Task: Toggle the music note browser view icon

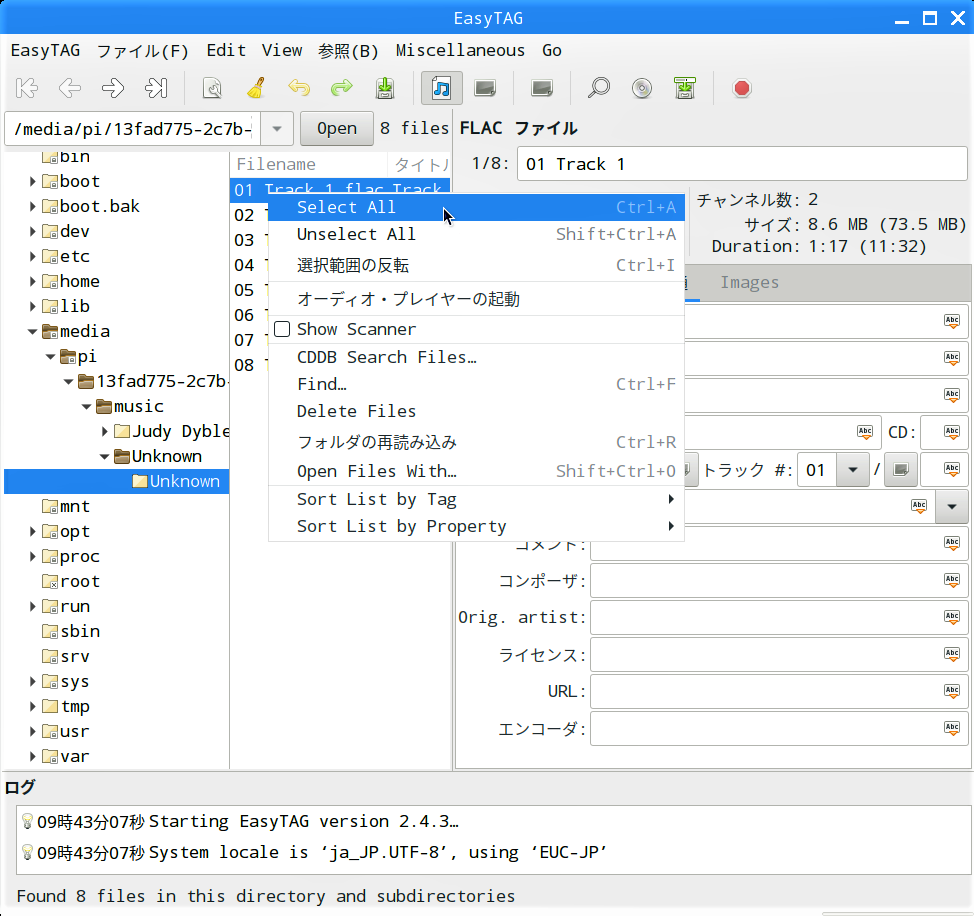Action: click(441, 88)
